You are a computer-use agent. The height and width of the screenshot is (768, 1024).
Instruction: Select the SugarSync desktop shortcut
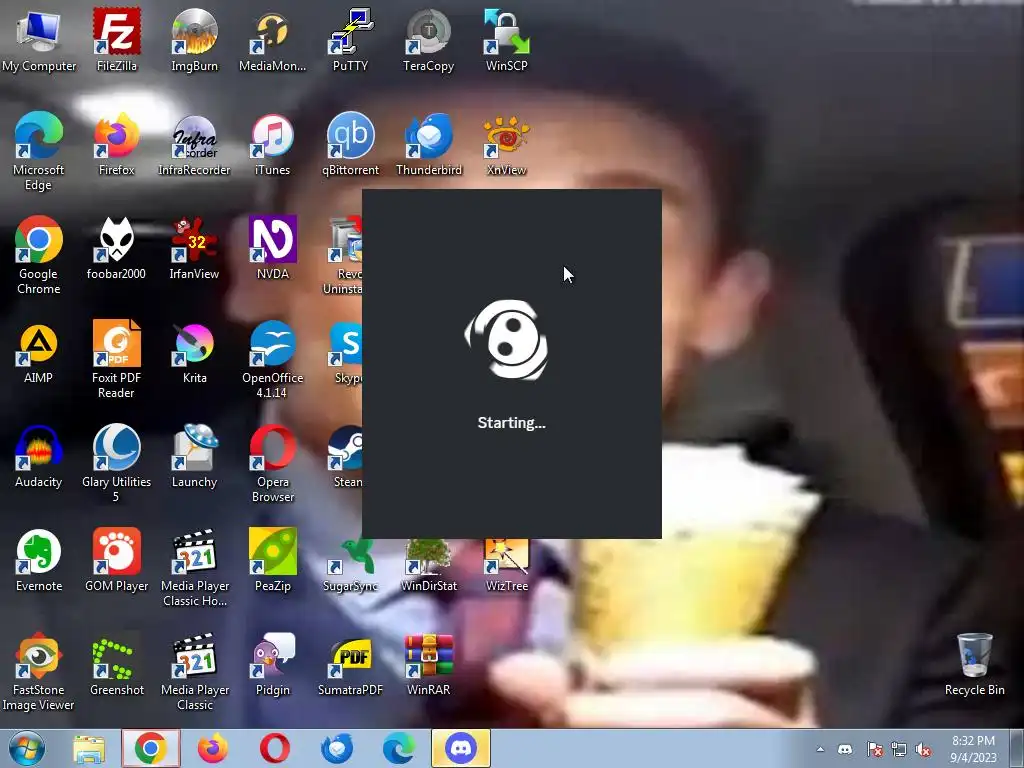coord(351,566)
